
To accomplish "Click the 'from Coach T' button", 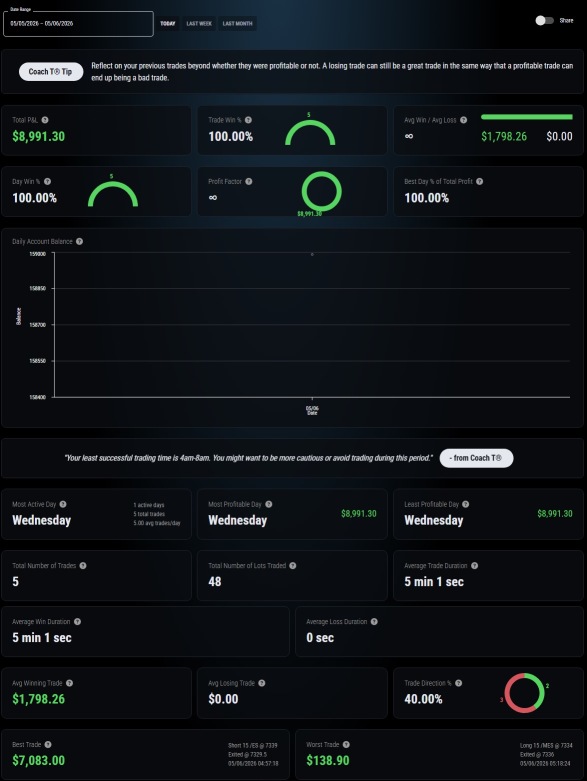I will [476, 458].
